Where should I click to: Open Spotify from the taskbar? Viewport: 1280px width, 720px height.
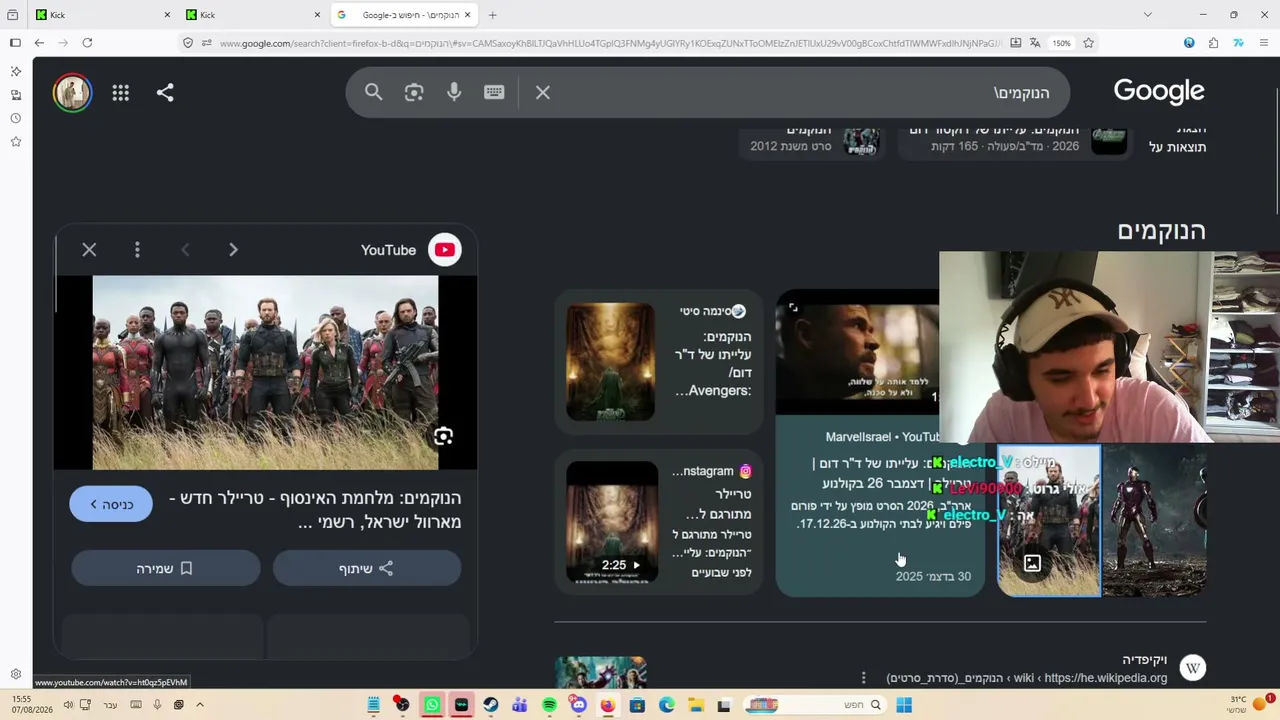[x=549, y=705]
